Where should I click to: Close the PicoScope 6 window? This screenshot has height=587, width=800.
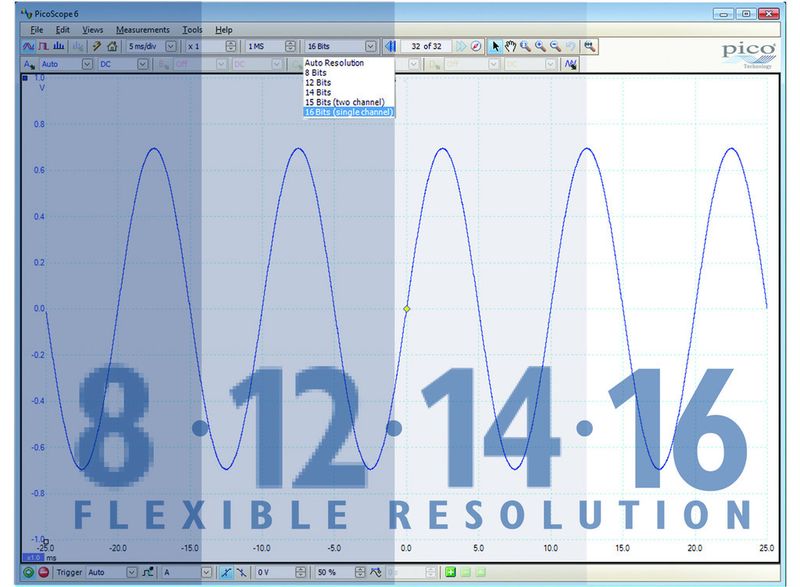[x=768, y=14]
